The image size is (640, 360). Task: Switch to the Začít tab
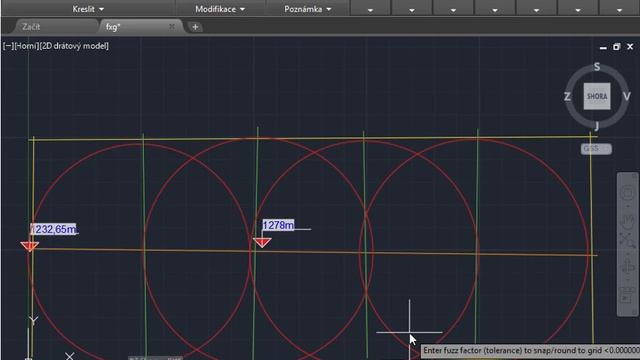click(31, 27)
